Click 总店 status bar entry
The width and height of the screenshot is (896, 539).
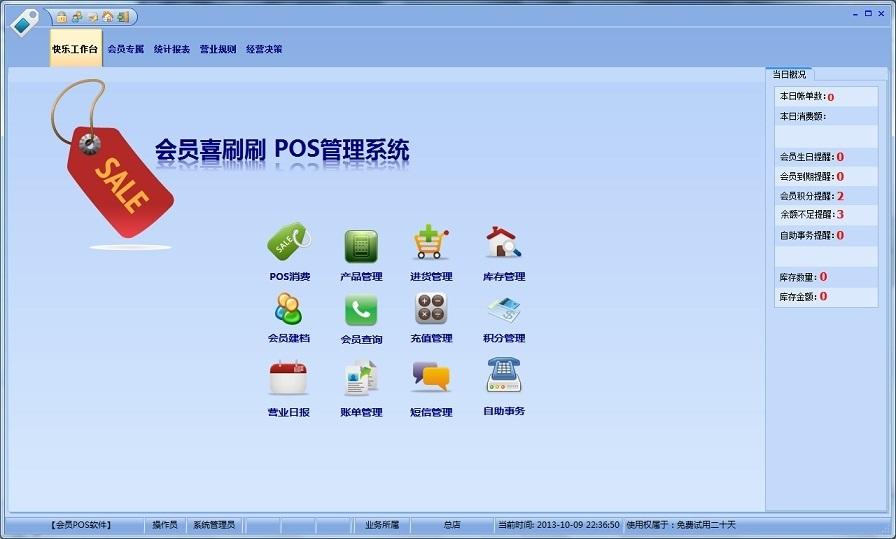[x=451, y=525]
